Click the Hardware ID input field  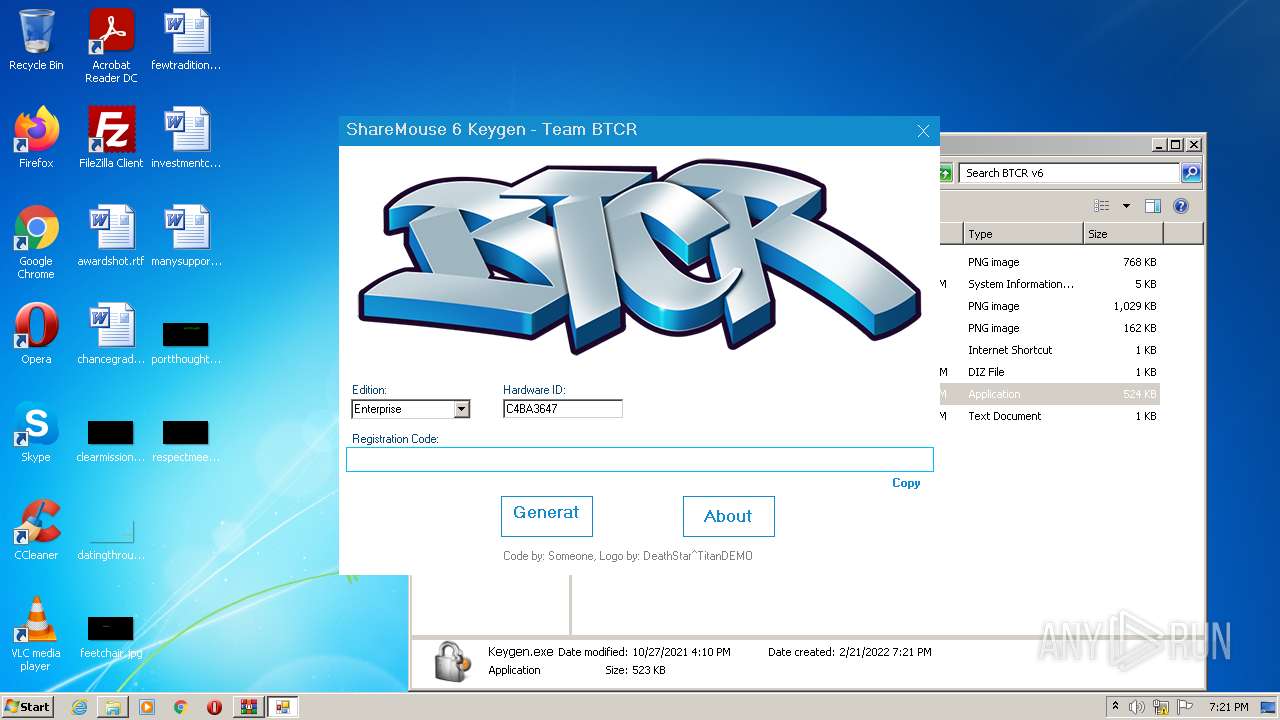563,409
